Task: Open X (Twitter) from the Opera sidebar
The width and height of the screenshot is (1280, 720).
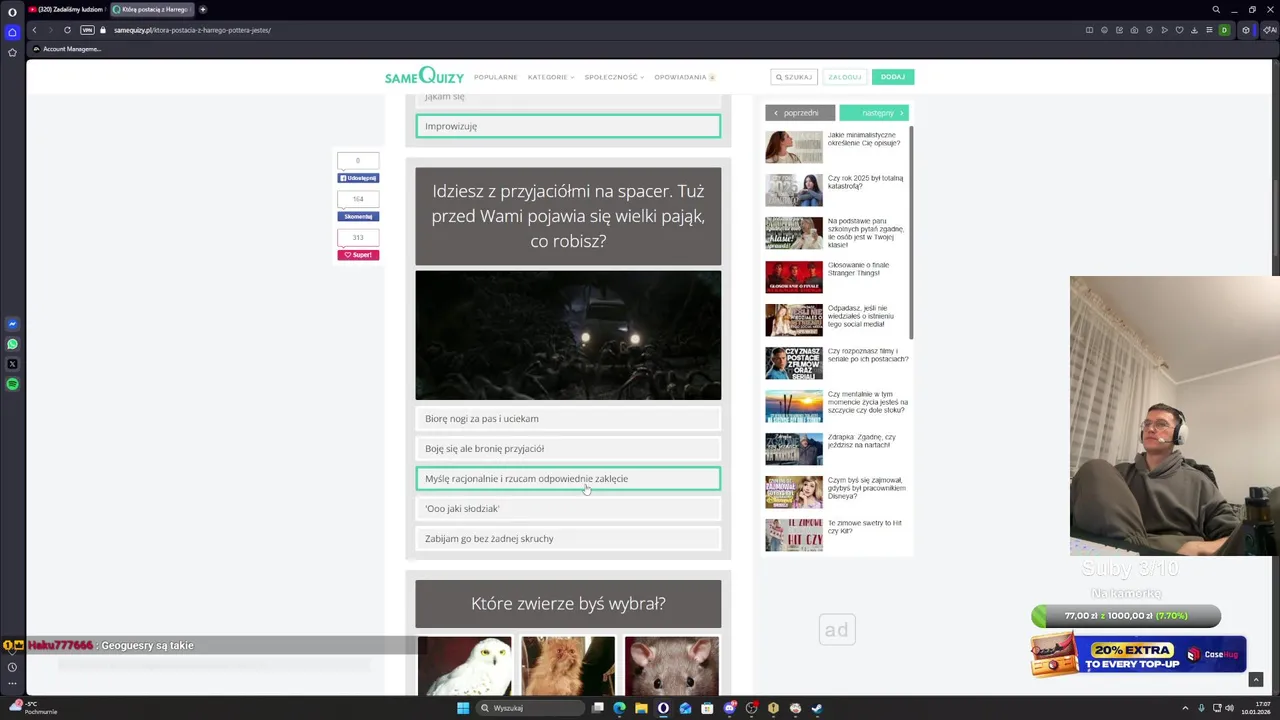Action: (12, 364)
